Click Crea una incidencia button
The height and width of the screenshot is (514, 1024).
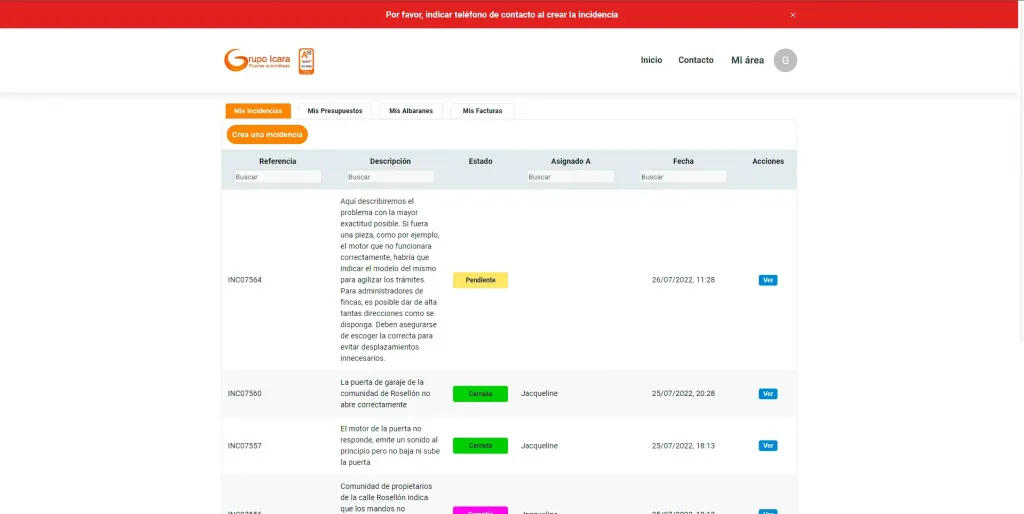(267, 134)
